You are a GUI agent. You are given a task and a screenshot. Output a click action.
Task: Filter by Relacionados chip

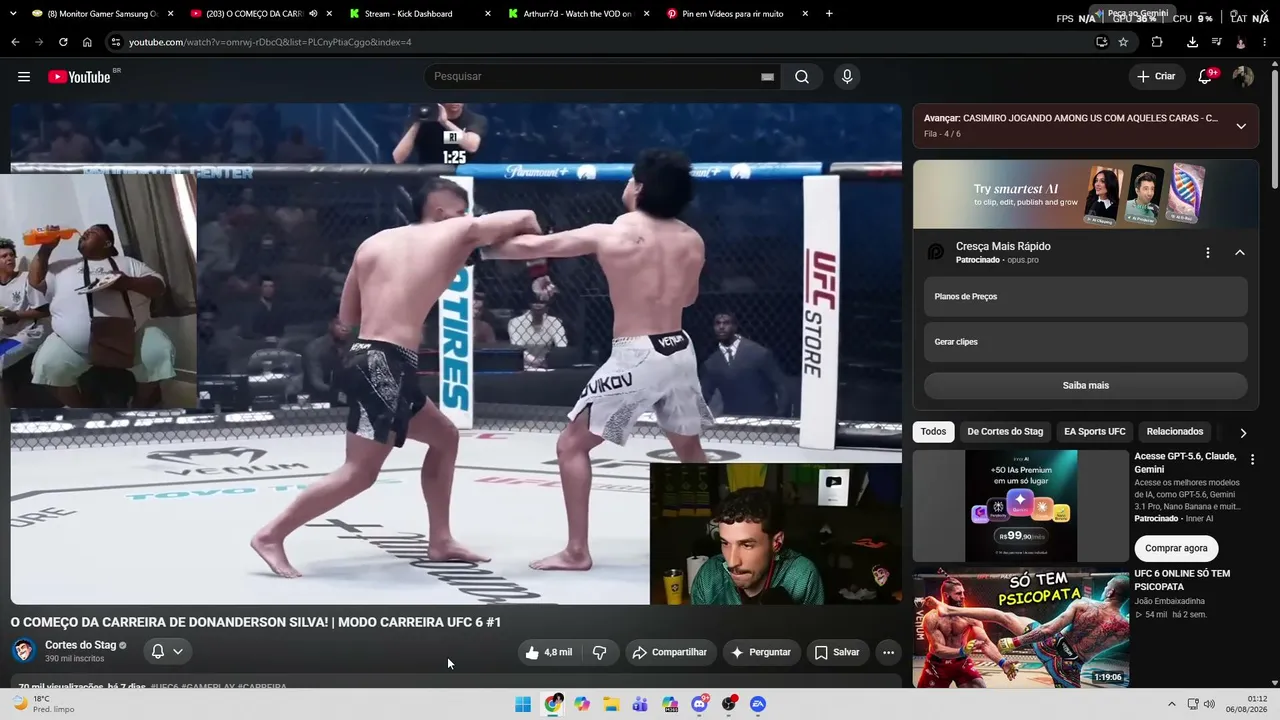[x=1175, y=432]
